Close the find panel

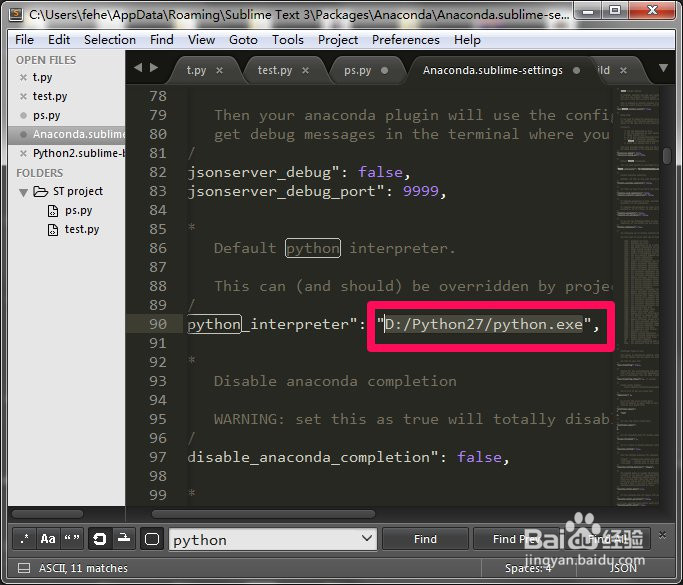pos(663,534)
